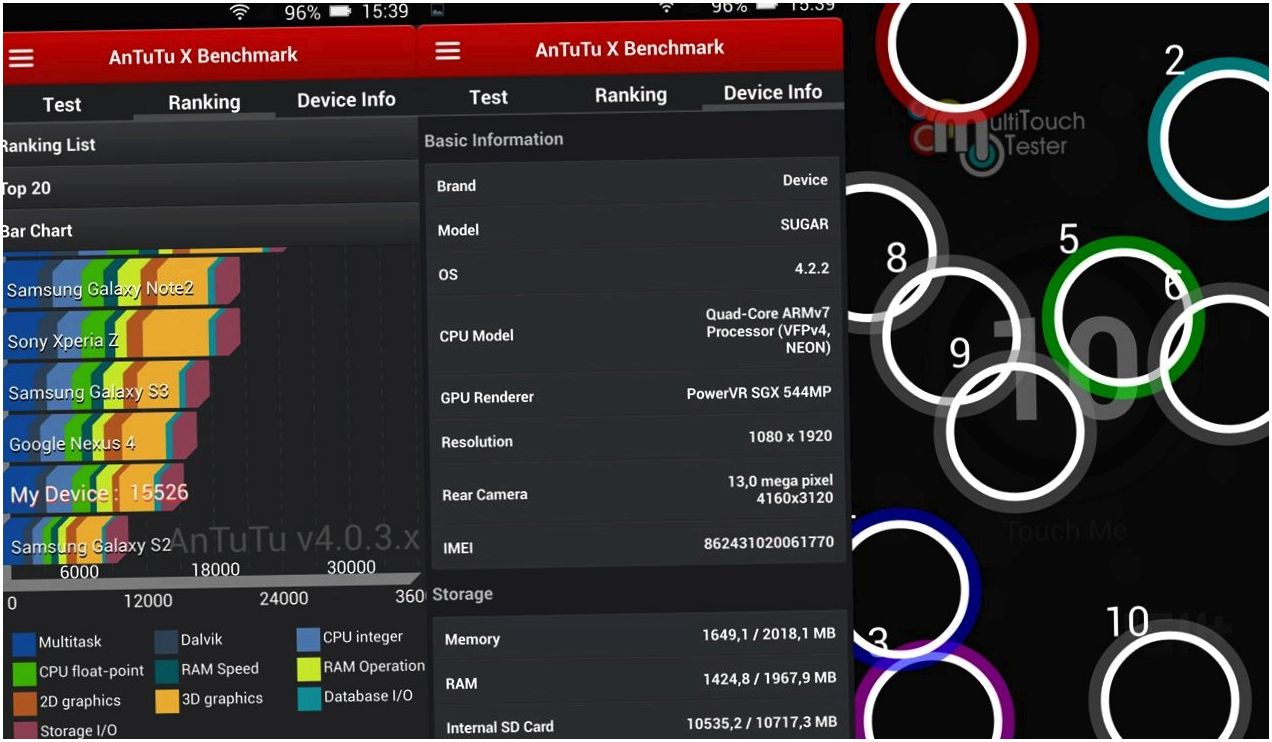Click the 15:39 clock on the Ranking screen
The width and height of the screenshot is (1272, 742).
click(384, 12)
